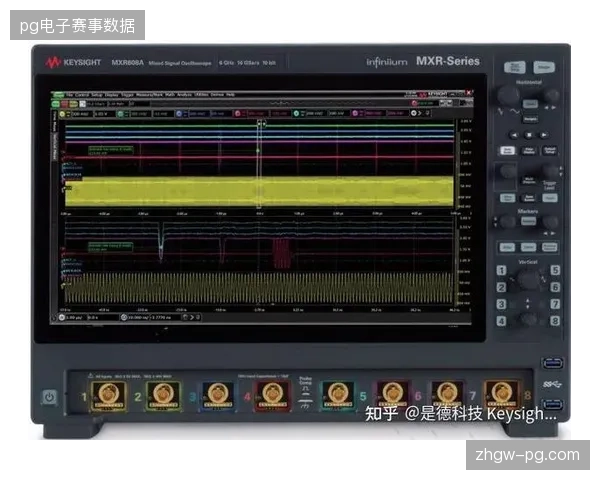The height and width of the screenshot is (480, 600).
Task: Push front-panel channel 8 button
Action: pos(555,321)
